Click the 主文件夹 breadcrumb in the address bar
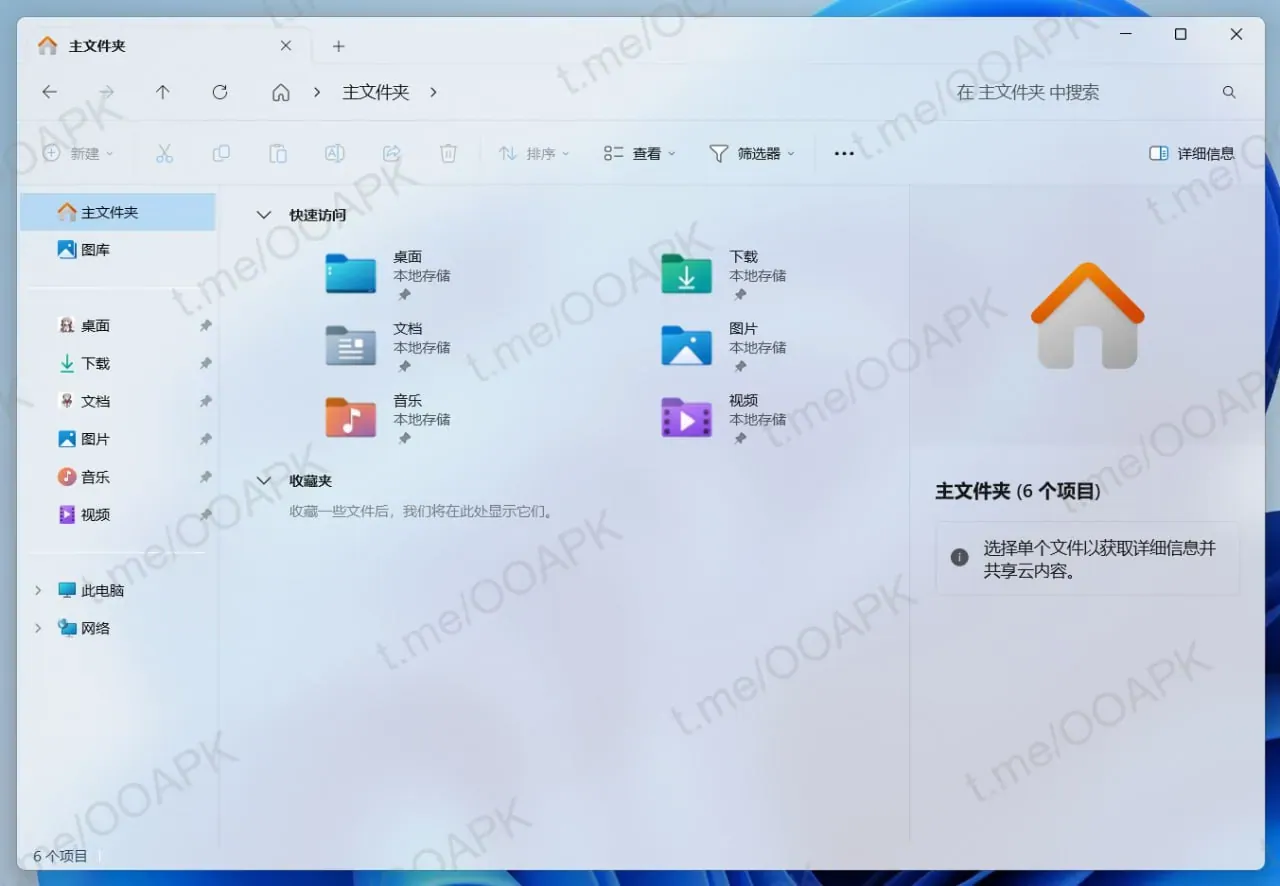The height and width of the screenshot is (886, 1280). 375,92
